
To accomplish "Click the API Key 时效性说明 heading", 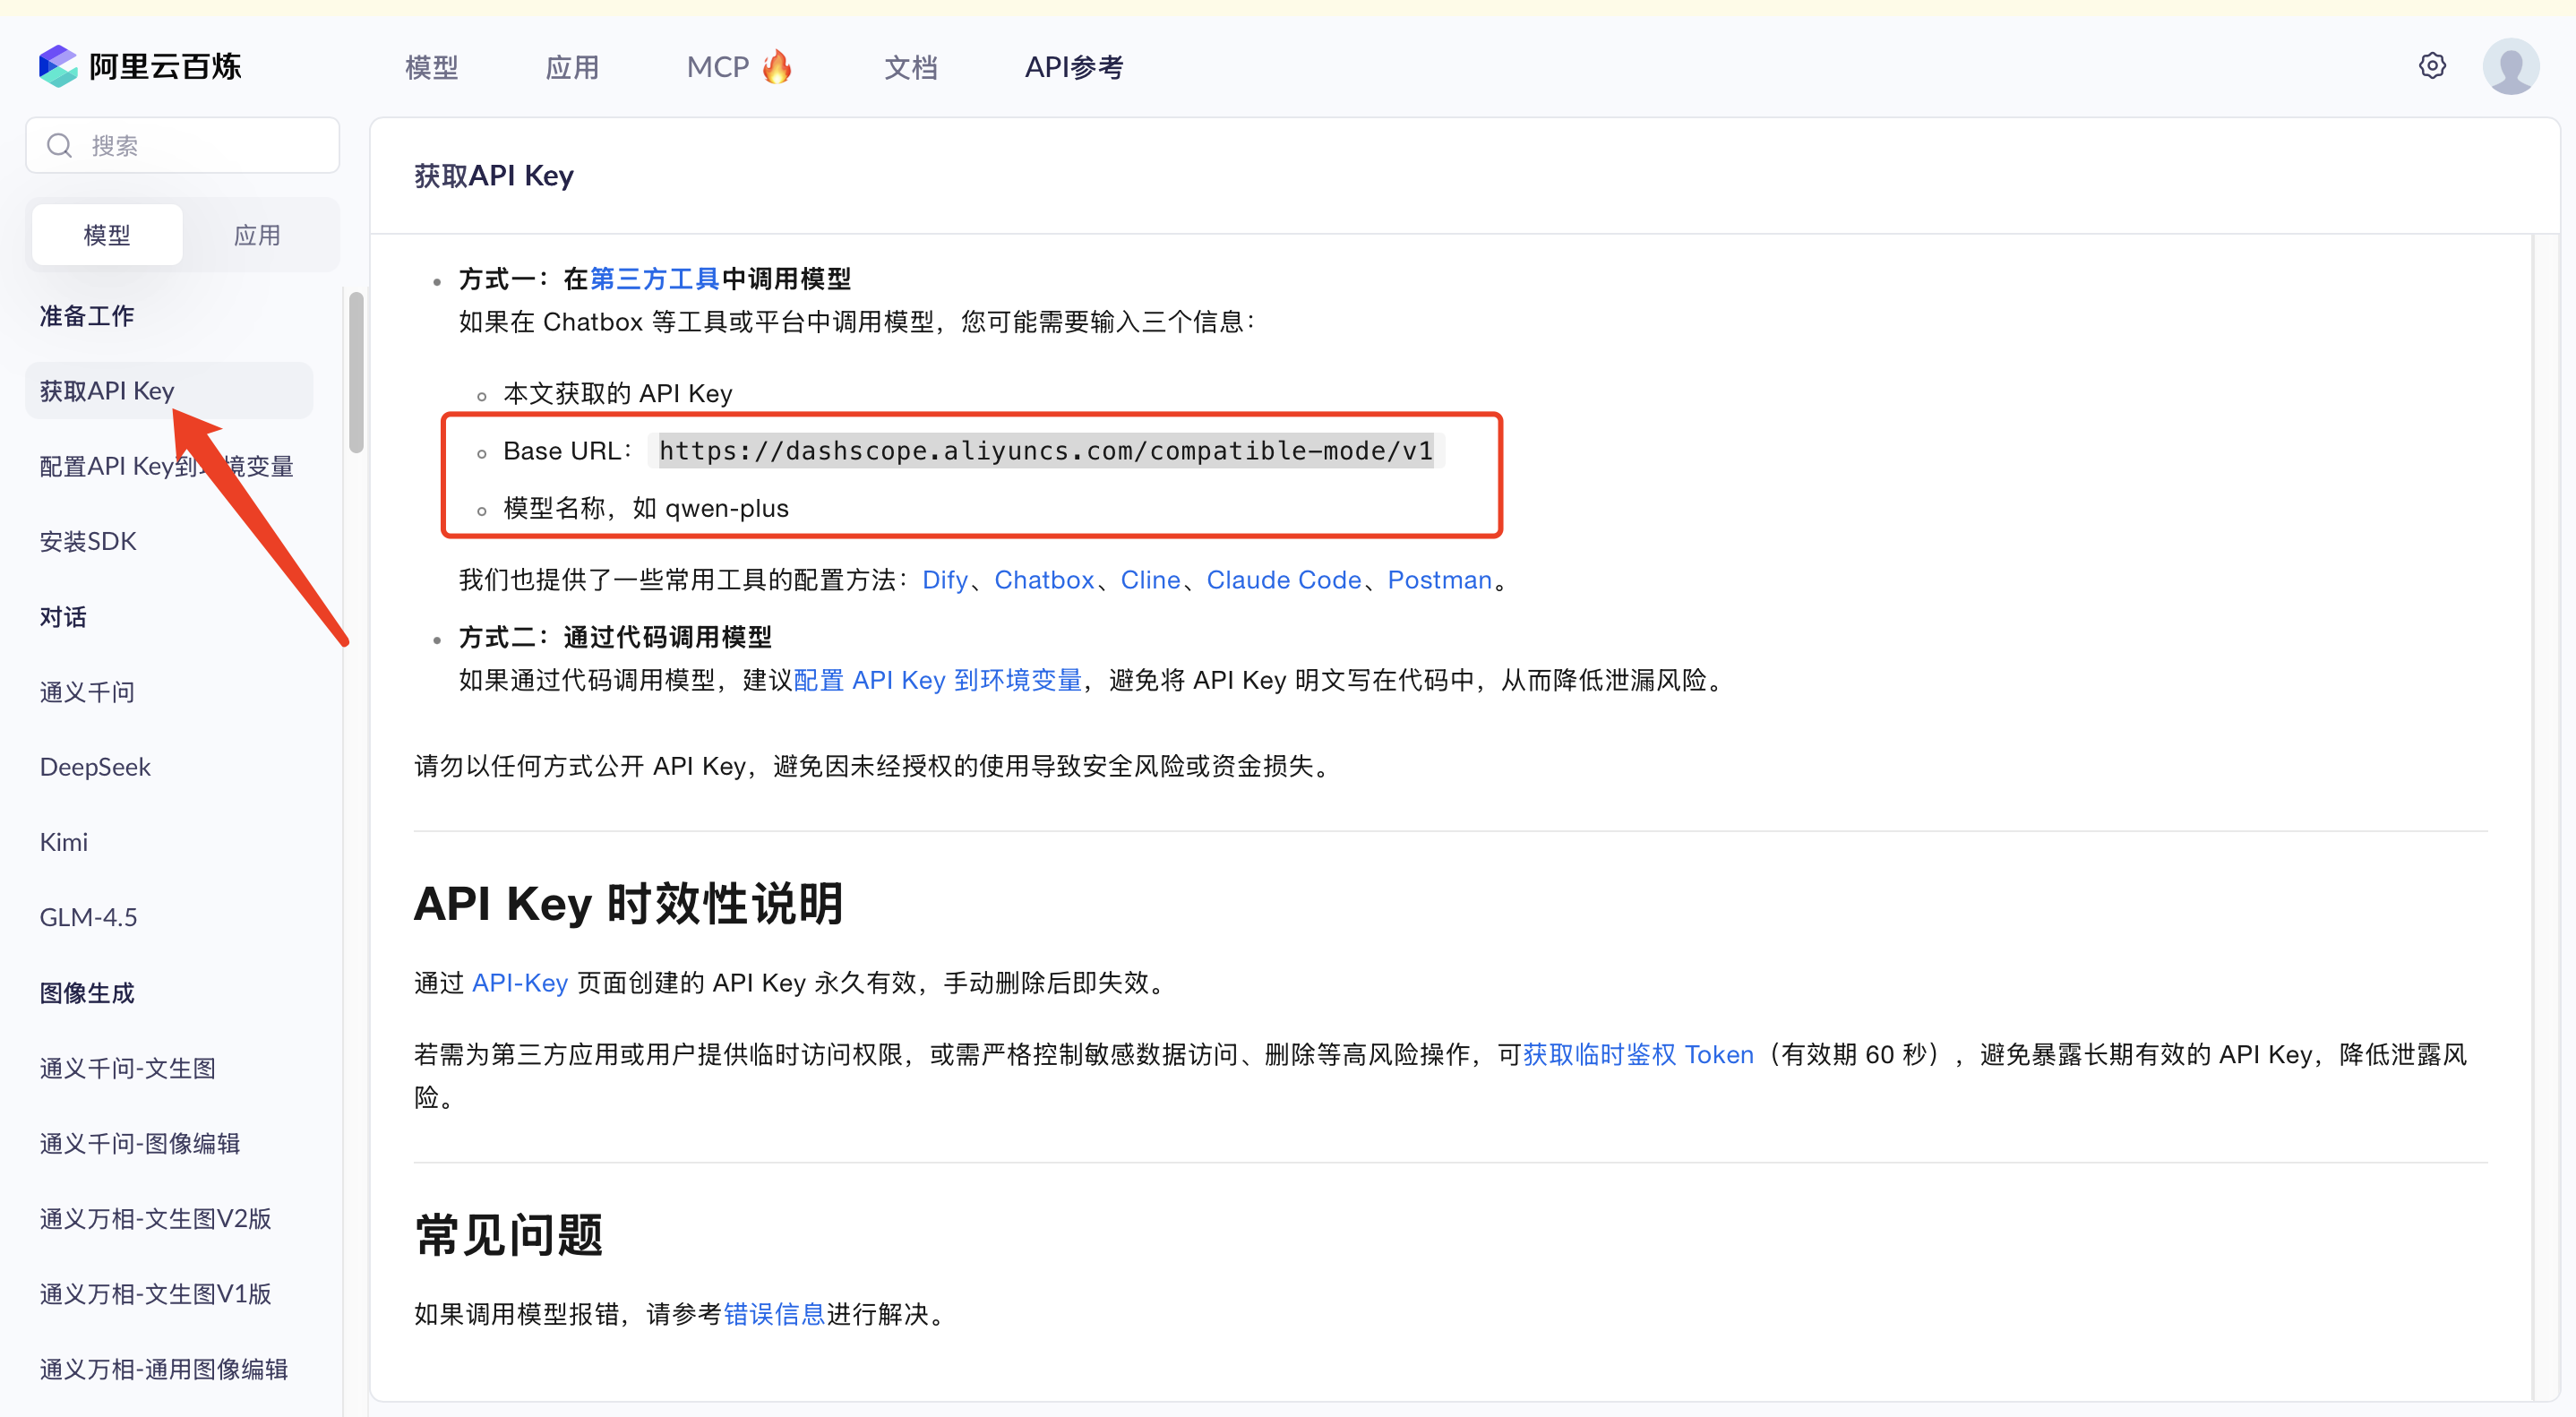I will [x=629, y=904].
